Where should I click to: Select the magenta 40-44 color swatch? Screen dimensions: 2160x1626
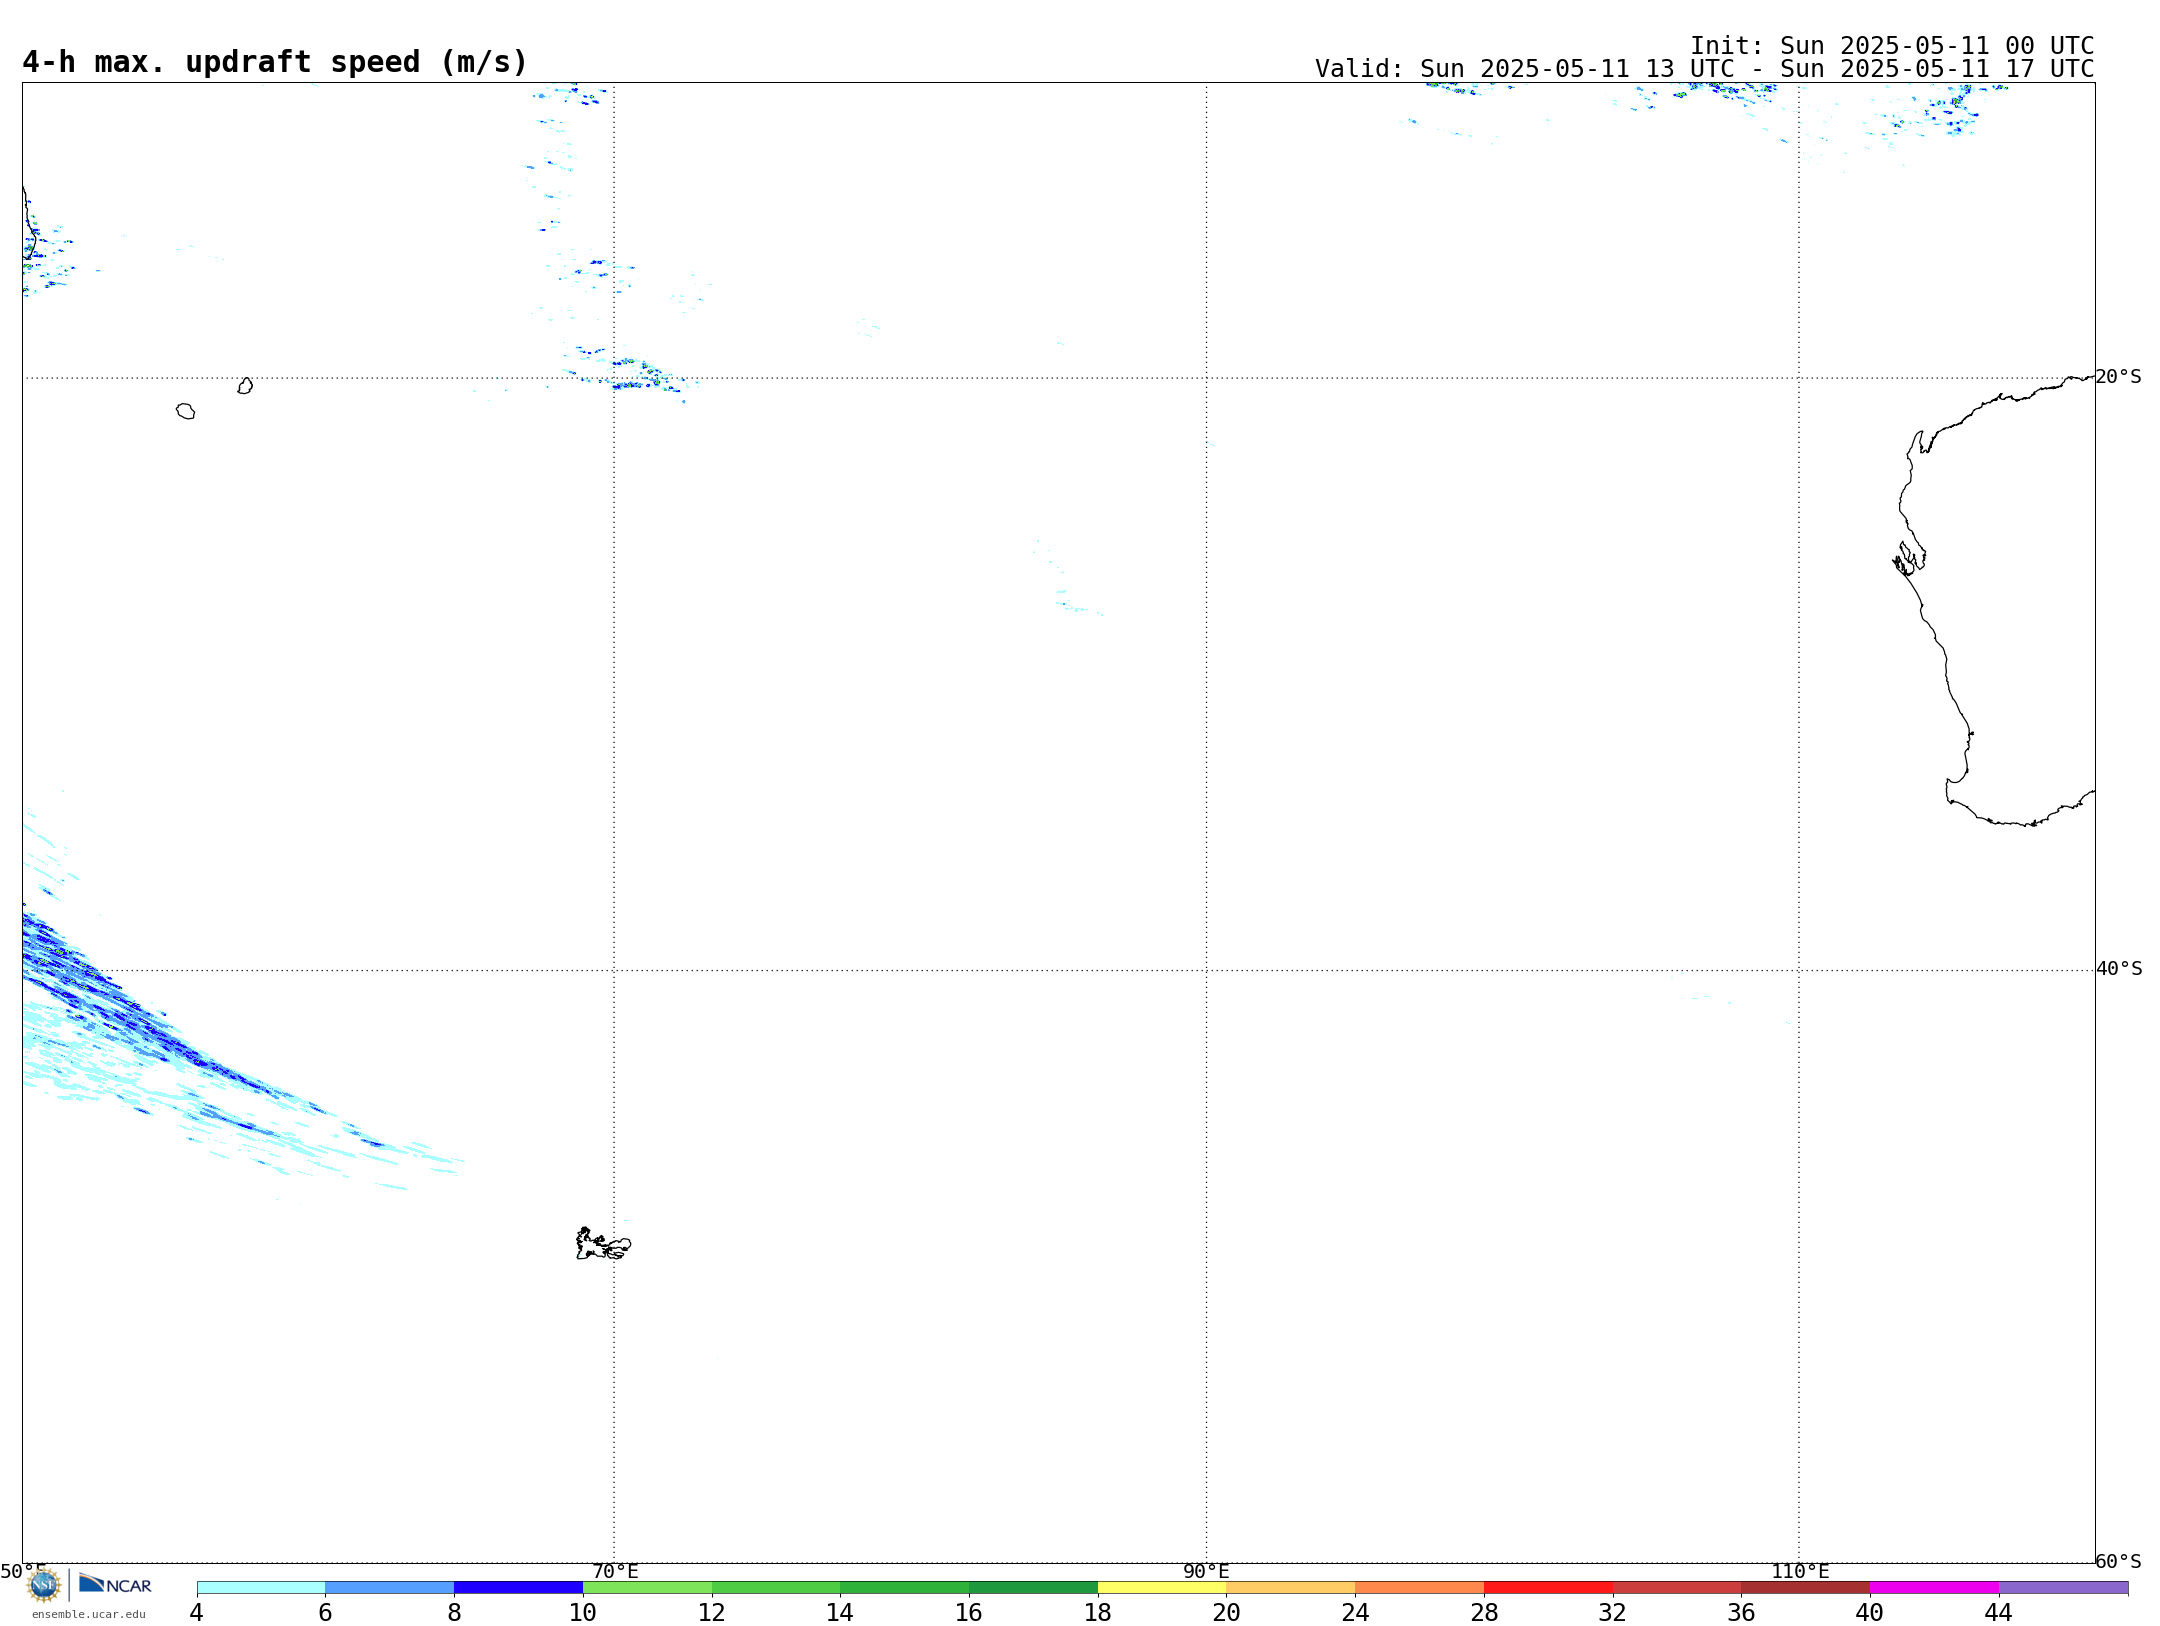pos(1934,1587)
